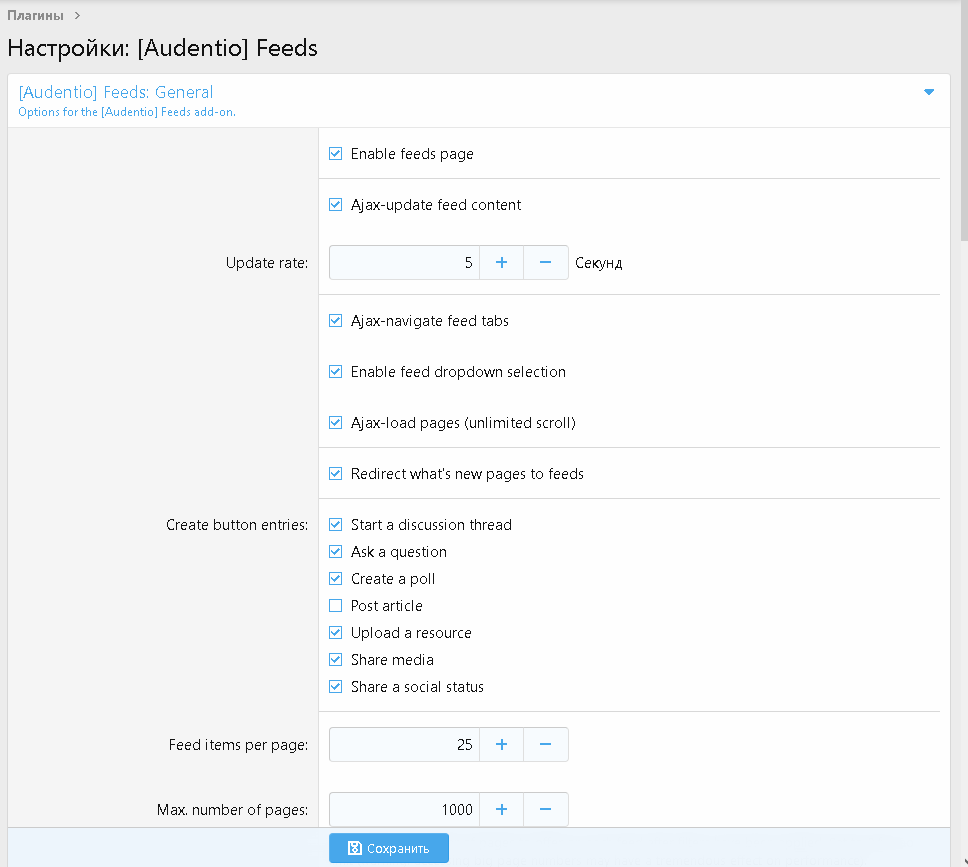
Task: Toggle Ajax-load pages unlimited scroll checkbox
Action: point(335,422)
